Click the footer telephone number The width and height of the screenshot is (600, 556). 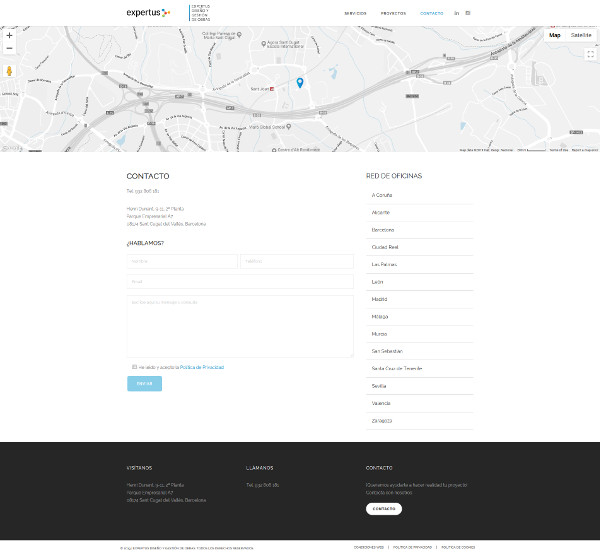point(262,485)
